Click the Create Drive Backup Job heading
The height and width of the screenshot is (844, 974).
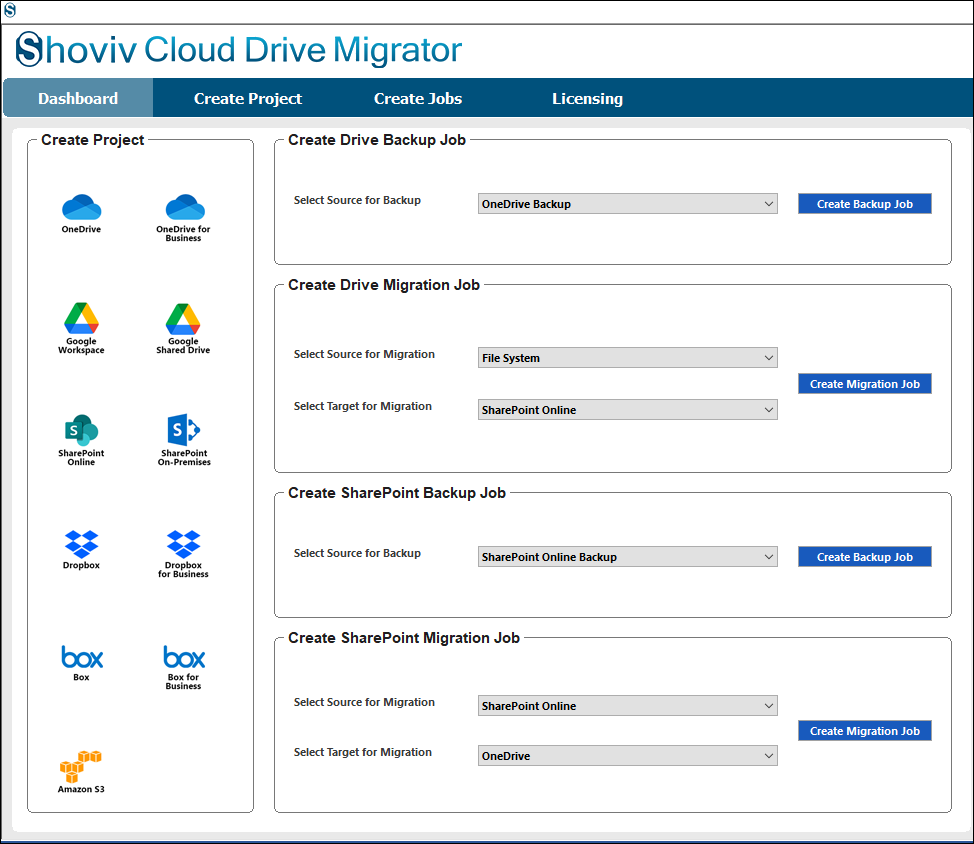377,140
